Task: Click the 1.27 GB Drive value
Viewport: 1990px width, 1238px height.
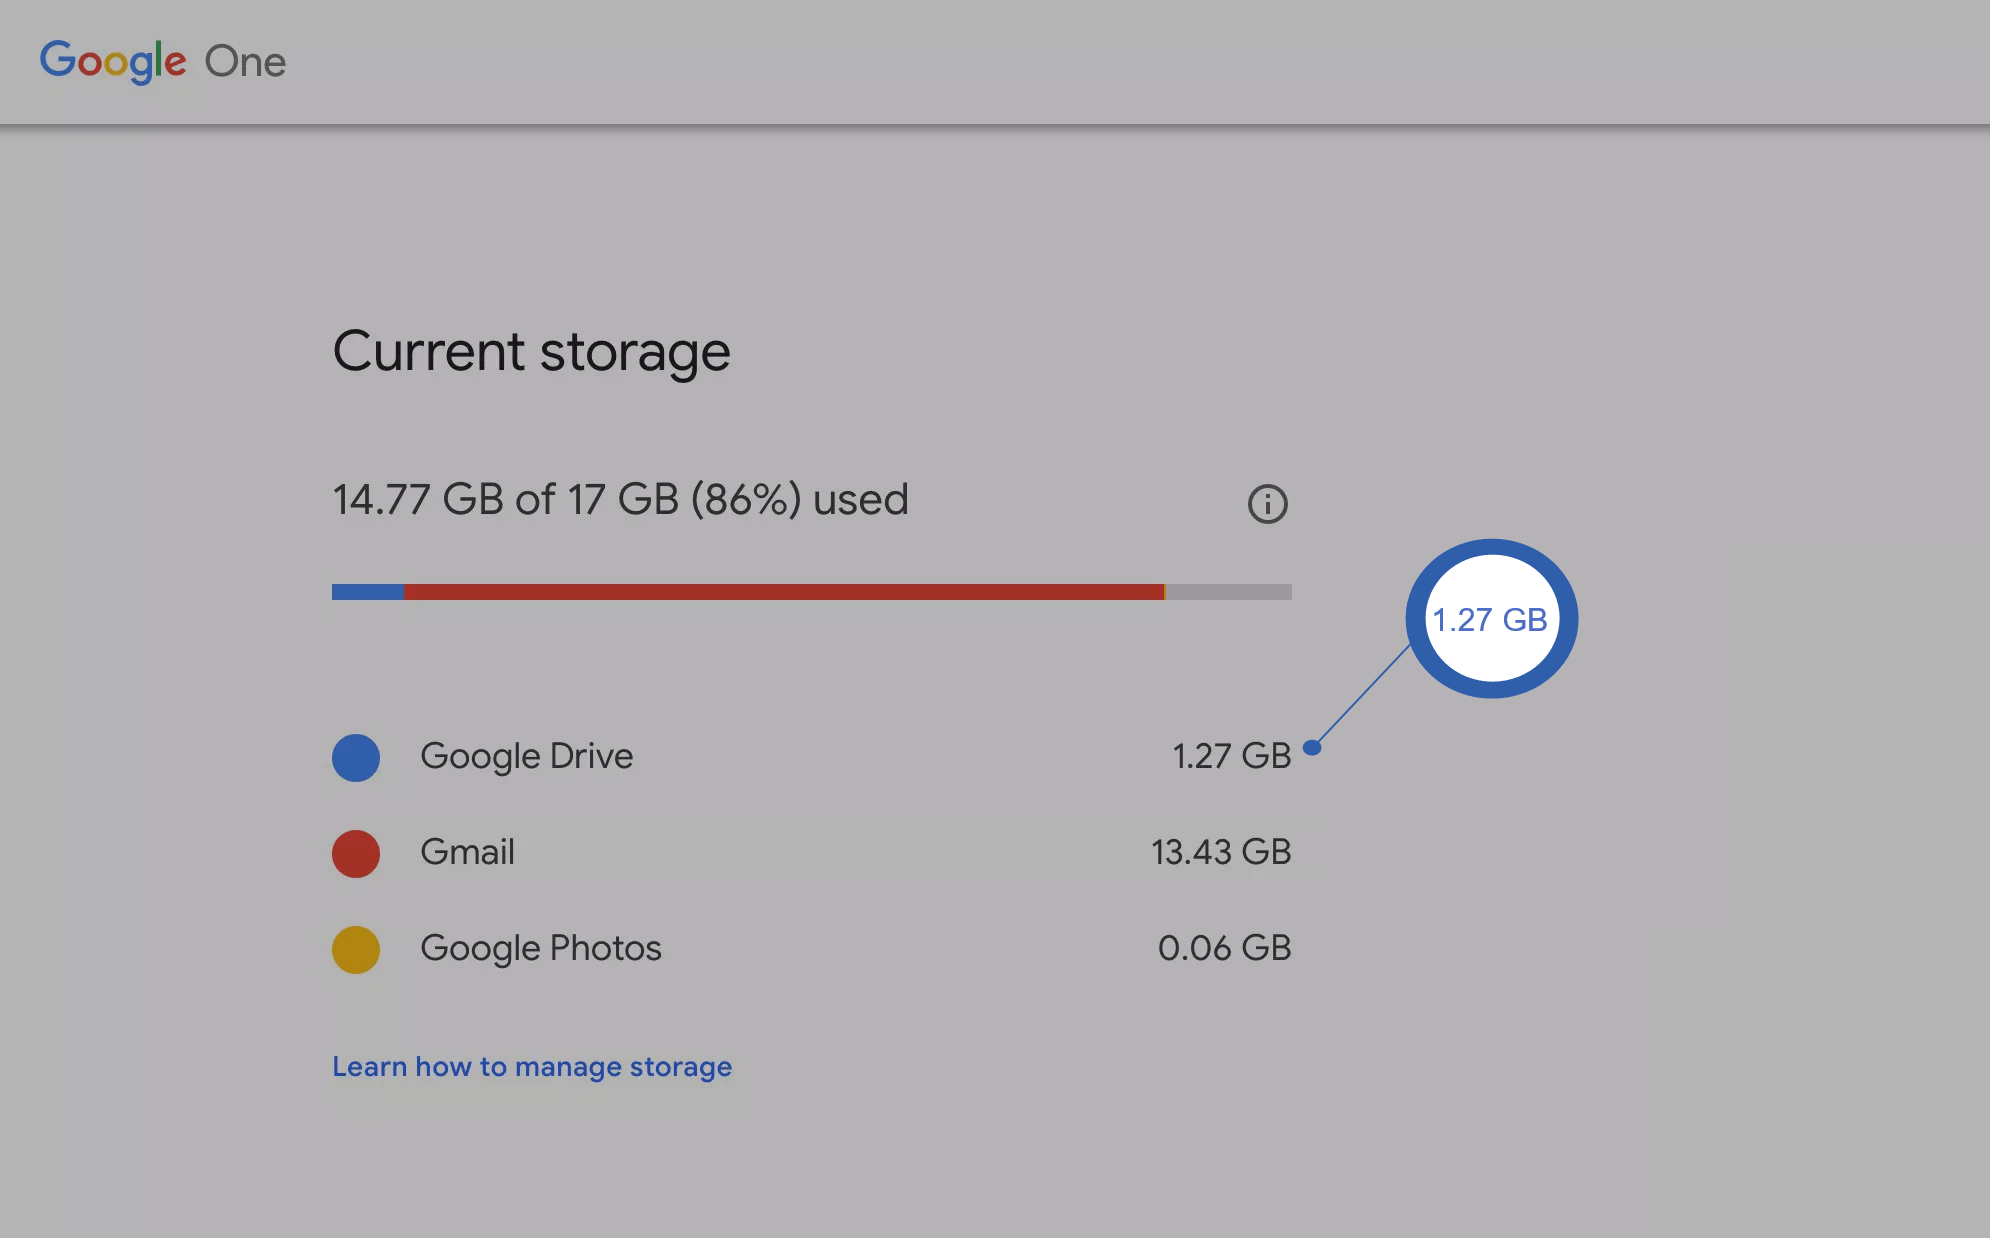Action: pos(1231,756)
